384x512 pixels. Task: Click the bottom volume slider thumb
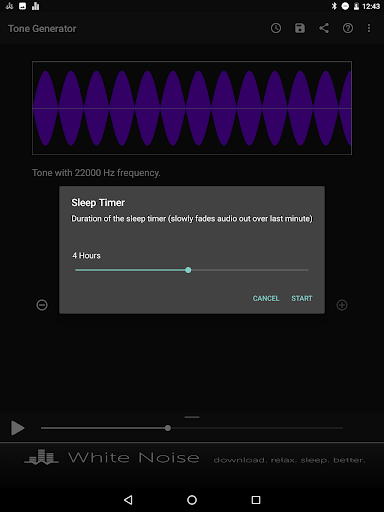[168, 428]
